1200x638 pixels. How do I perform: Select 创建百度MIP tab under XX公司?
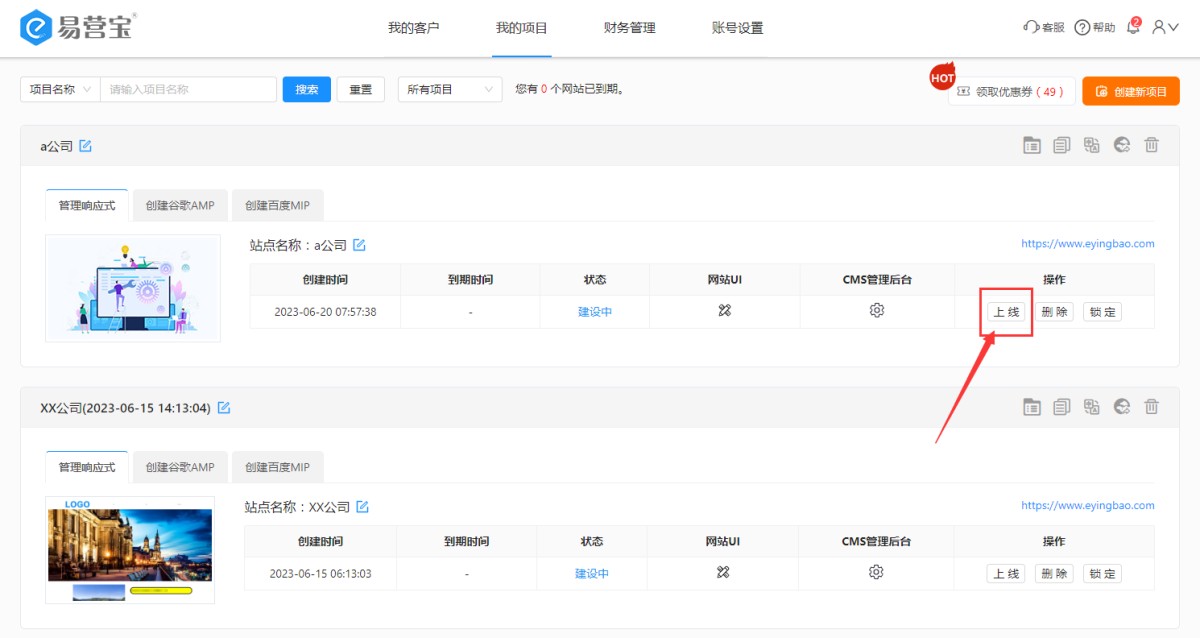click(x=277, y=467)
